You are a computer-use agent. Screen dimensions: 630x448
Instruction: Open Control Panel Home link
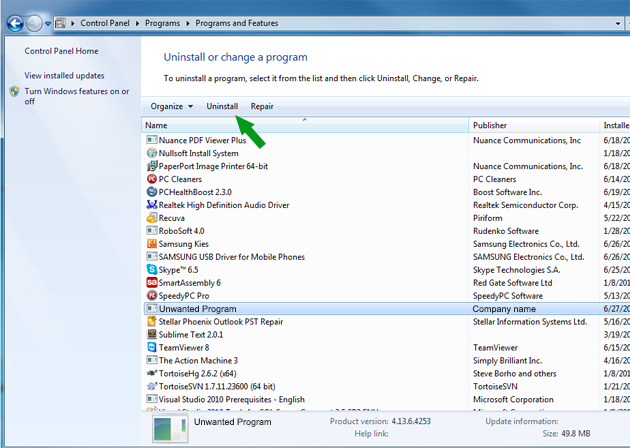(61, 51)
